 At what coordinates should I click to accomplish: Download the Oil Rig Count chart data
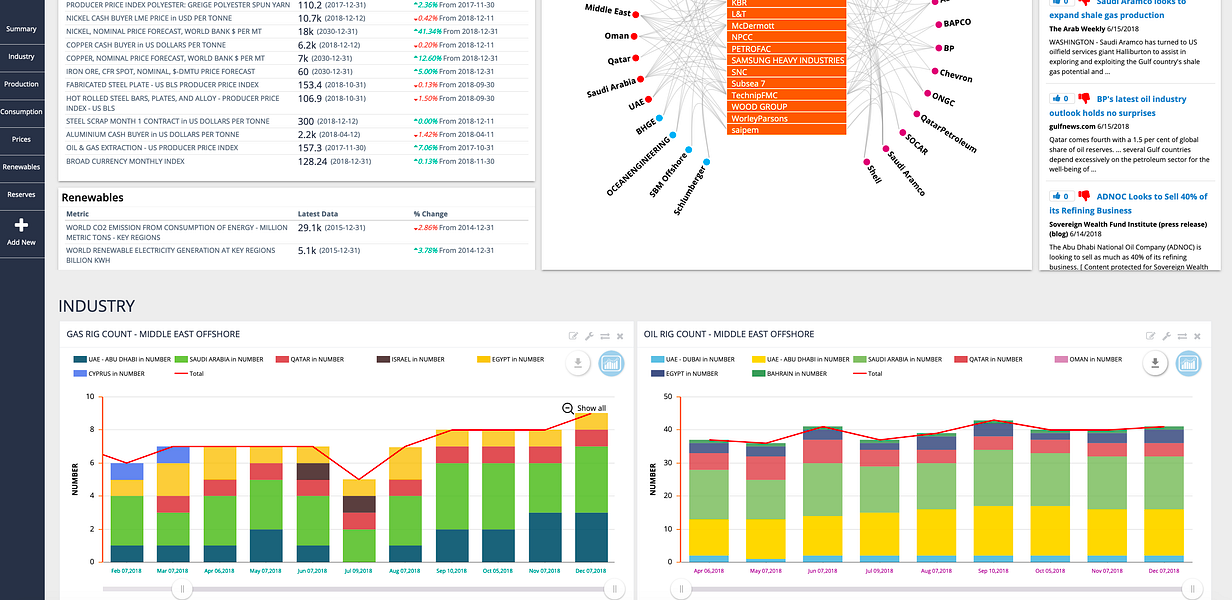pos(1155,364)
